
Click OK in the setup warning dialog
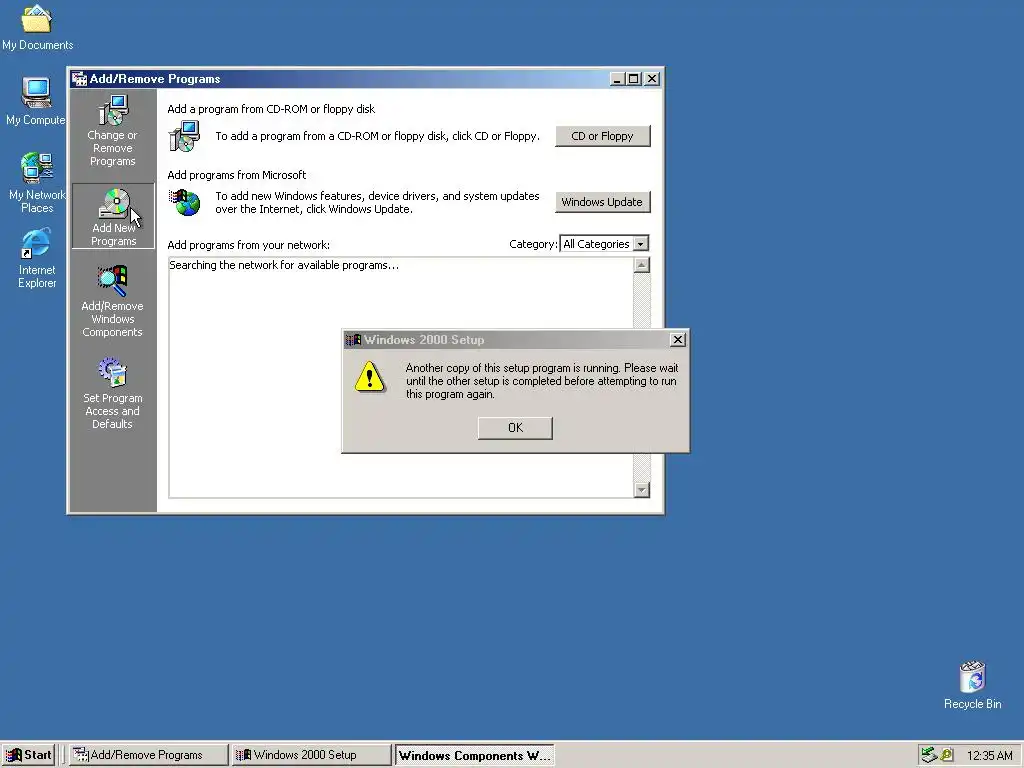(x=515, y=428)
